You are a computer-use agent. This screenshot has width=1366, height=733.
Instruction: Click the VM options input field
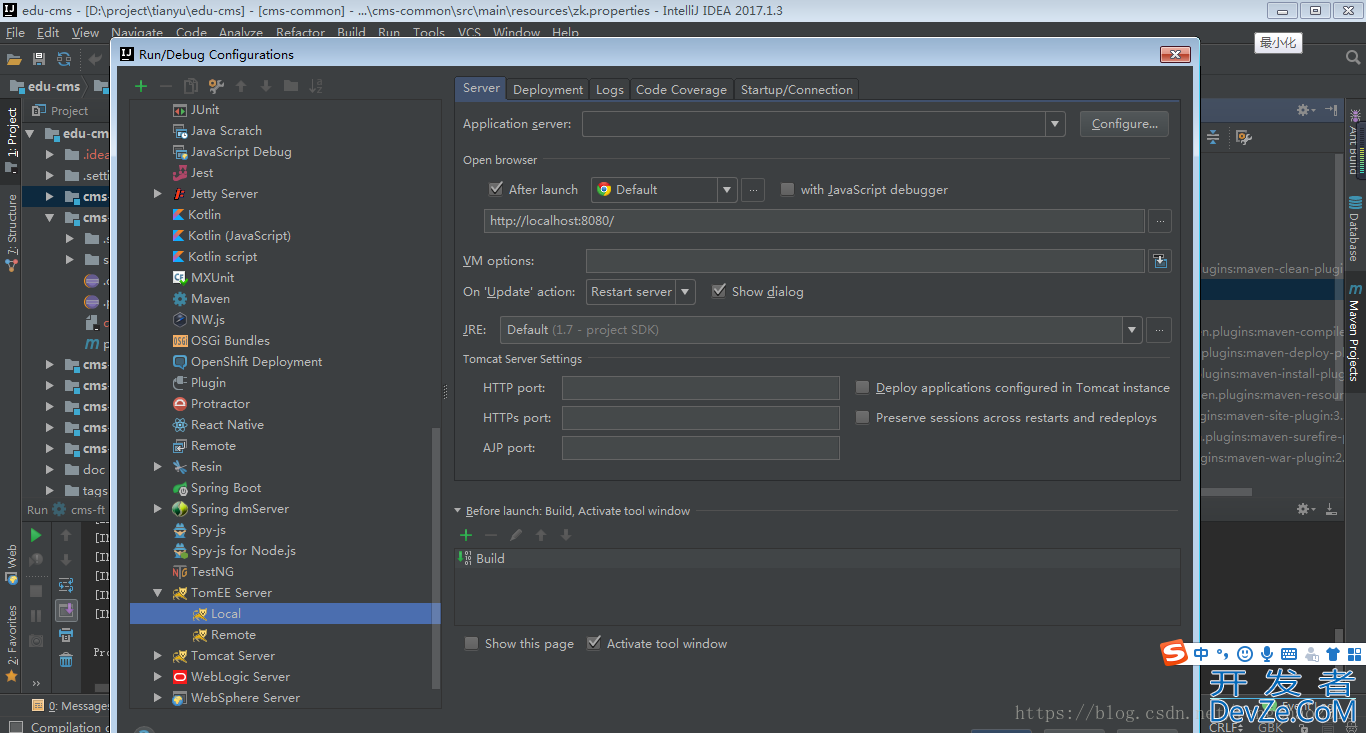(x=865, y=261)
